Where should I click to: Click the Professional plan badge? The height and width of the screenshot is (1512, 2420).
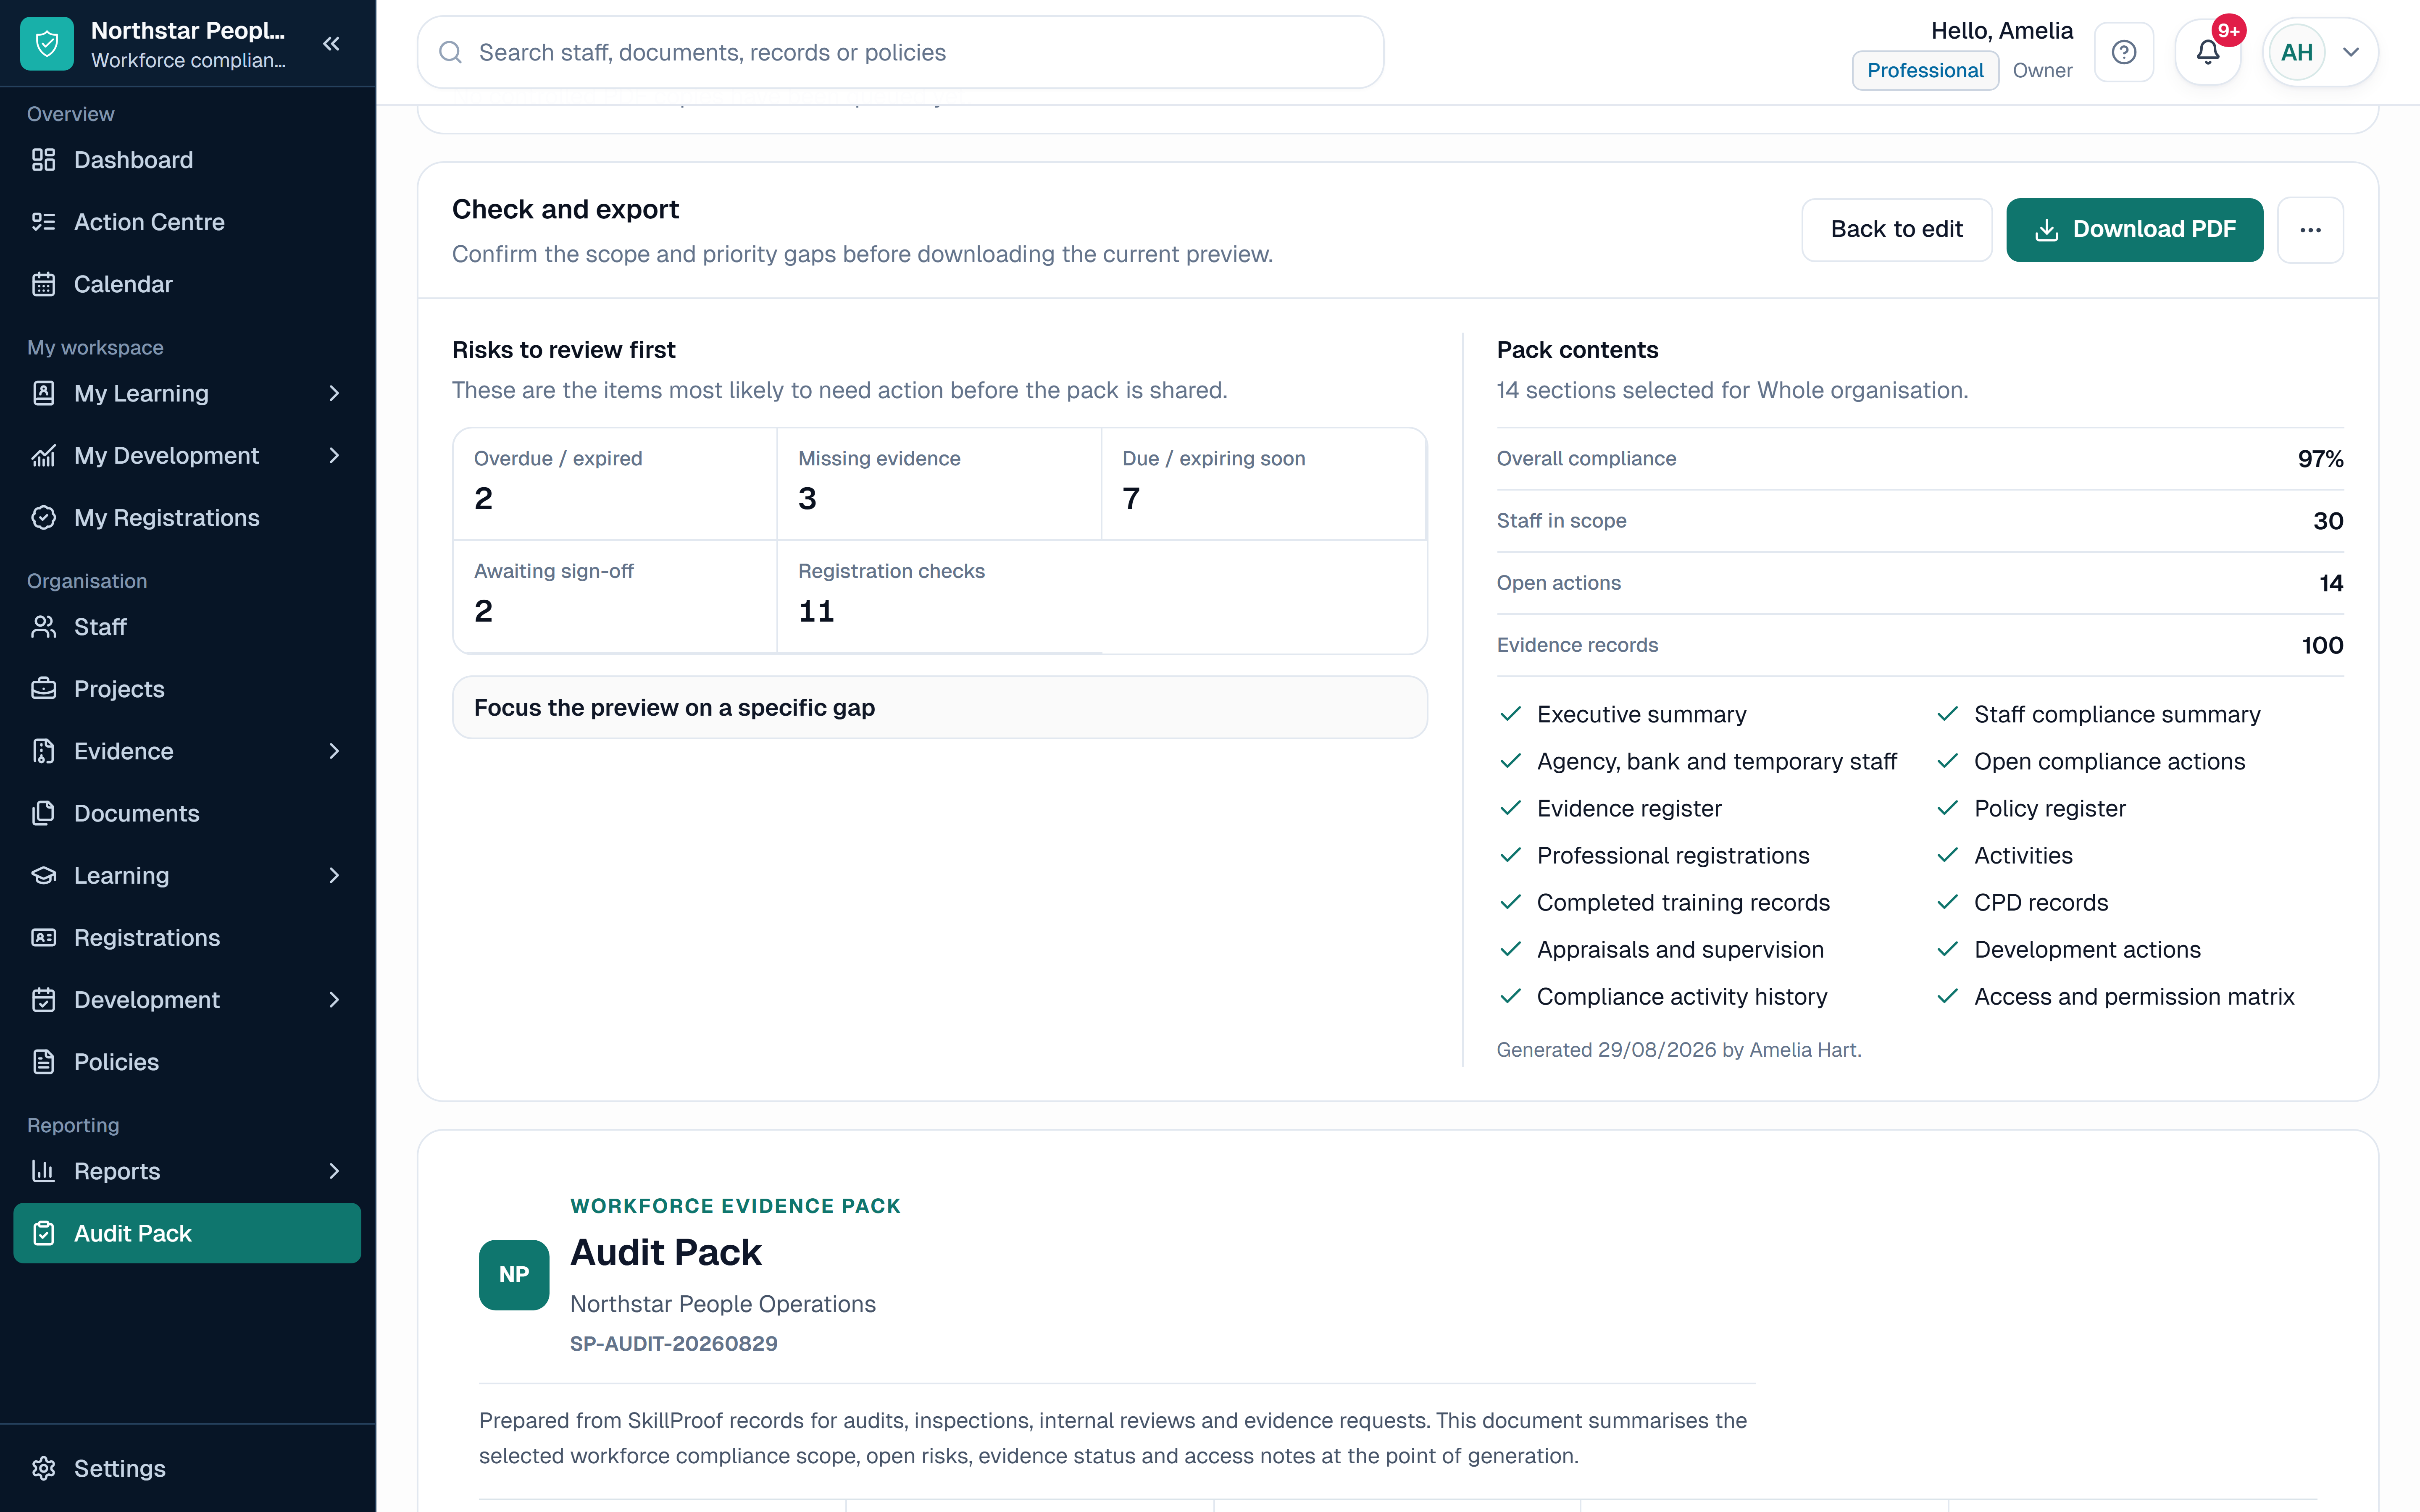[x=1925, y=71]
